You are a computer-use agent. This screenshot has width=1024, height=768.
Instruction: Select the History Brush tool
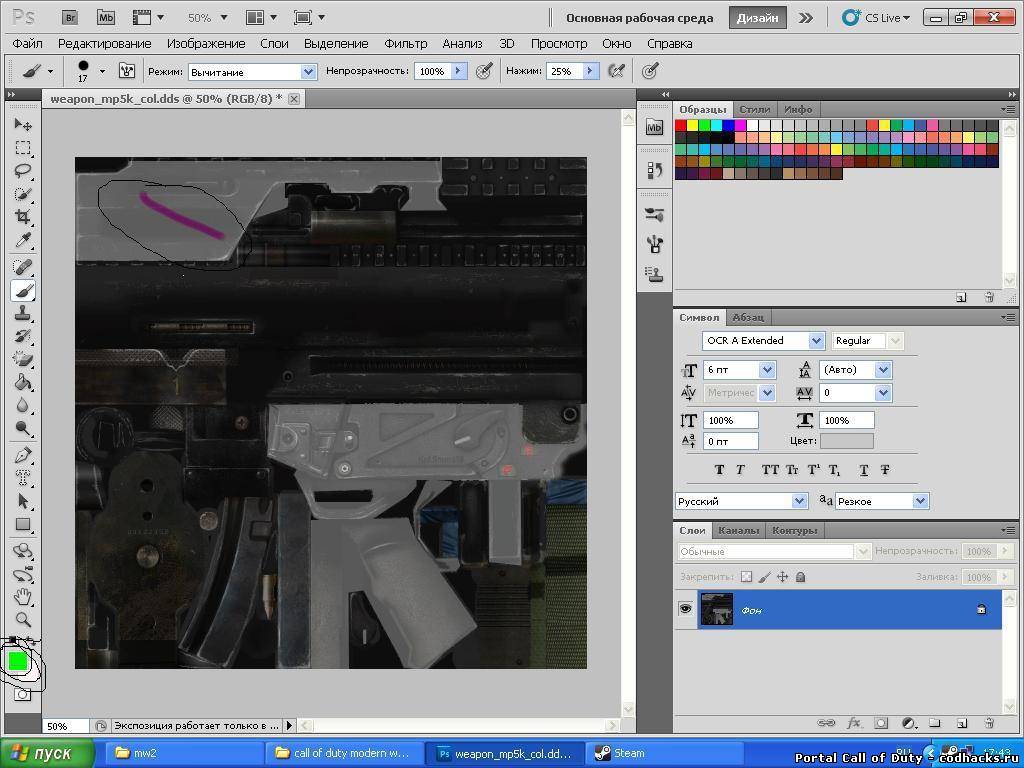pyautogui.click(x=23, y=336)
